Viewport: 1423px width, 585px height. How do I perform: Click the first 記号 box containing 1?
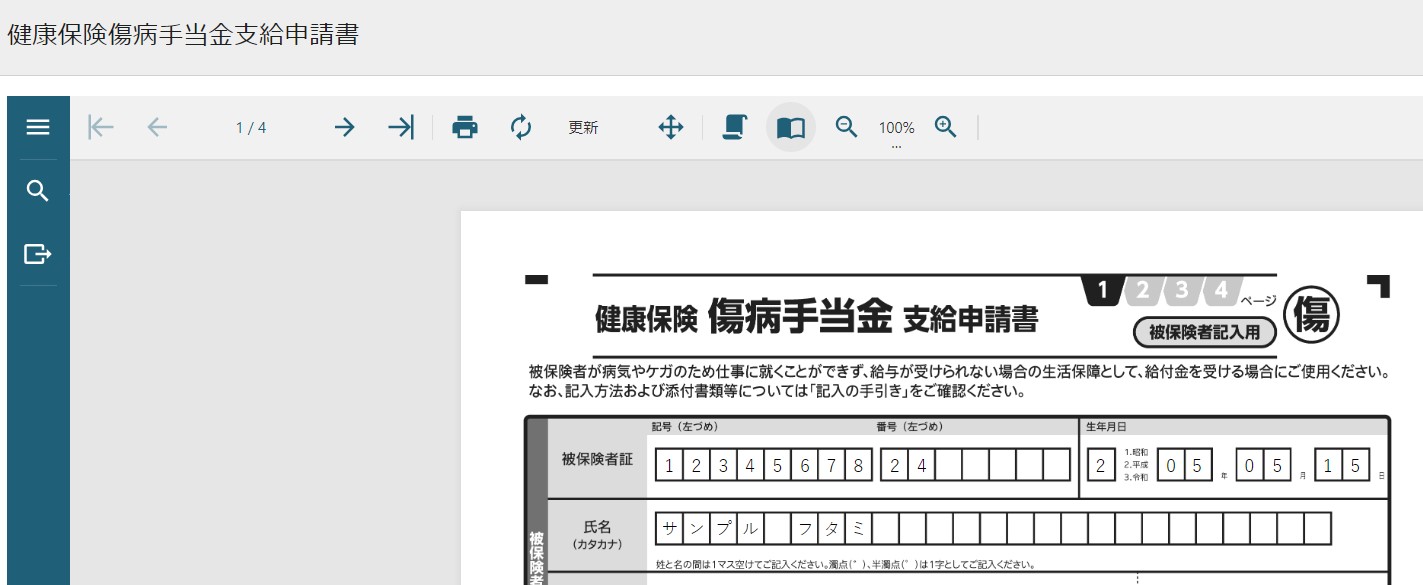pos(669,465)
